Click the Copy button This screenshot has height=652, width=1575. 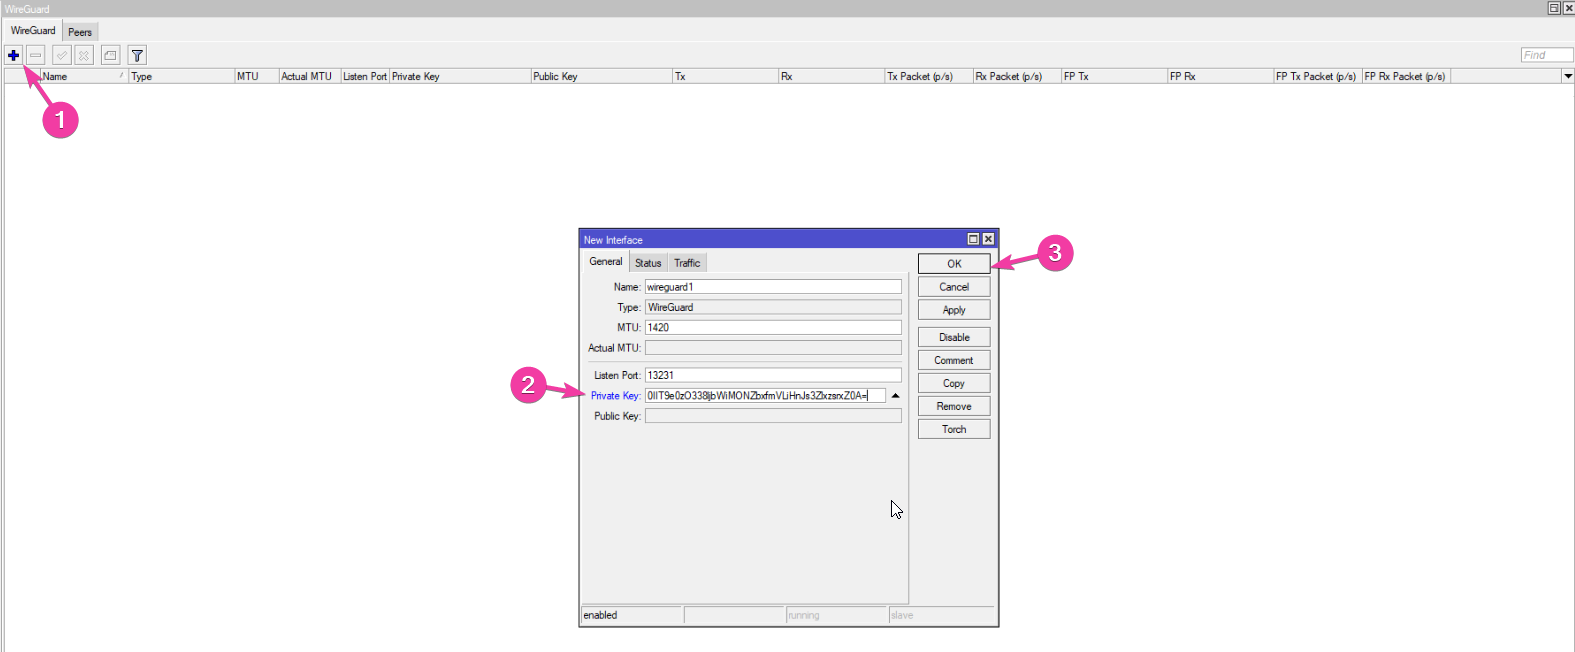click(x=954, y=383)
